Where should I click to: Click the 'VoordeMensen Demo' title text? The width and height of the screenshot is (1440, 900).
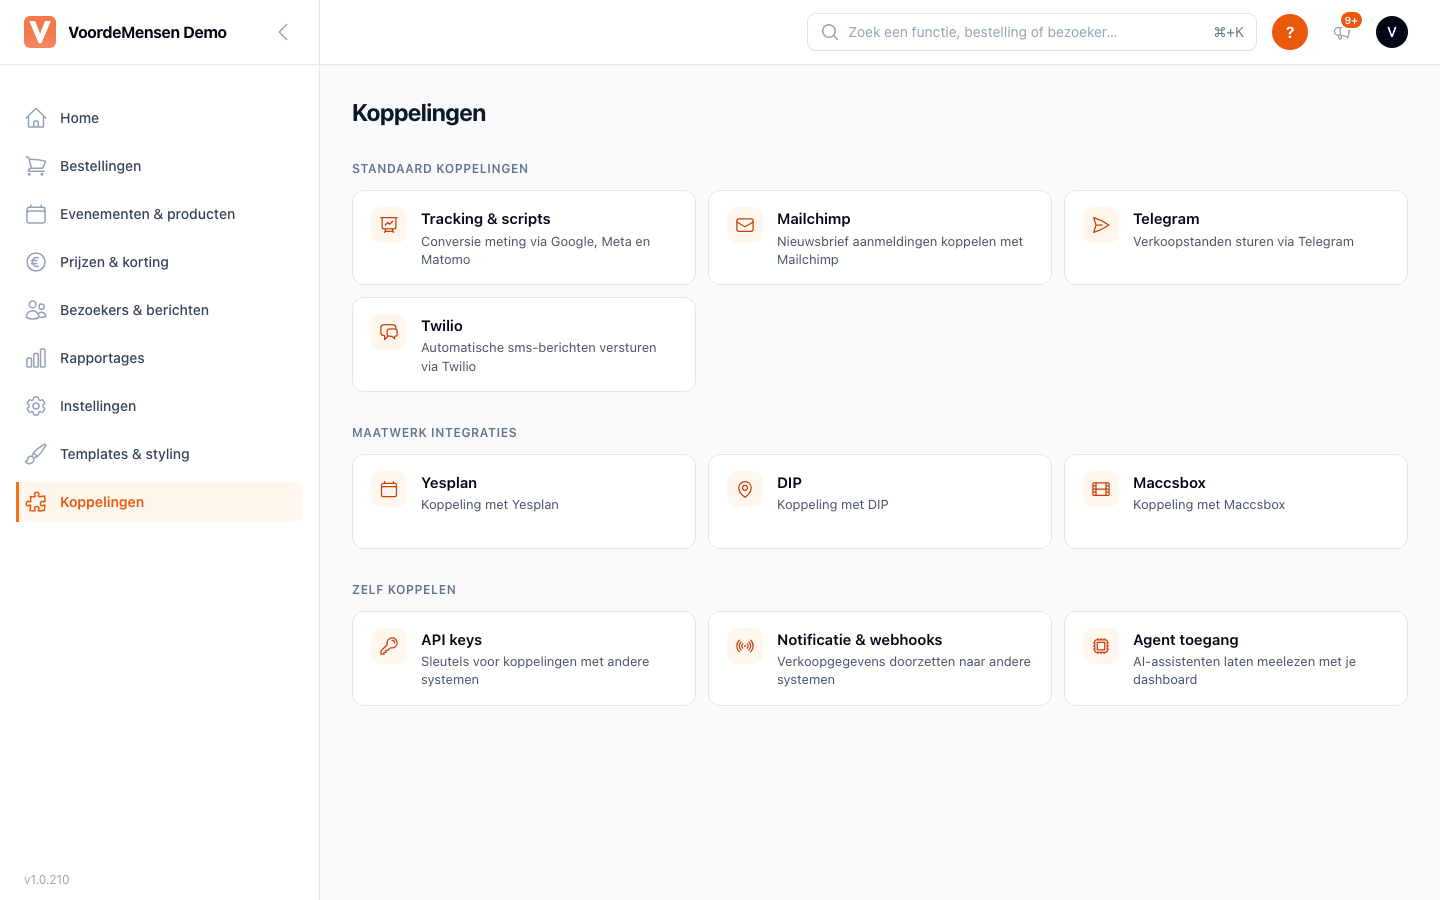point(148,32)
